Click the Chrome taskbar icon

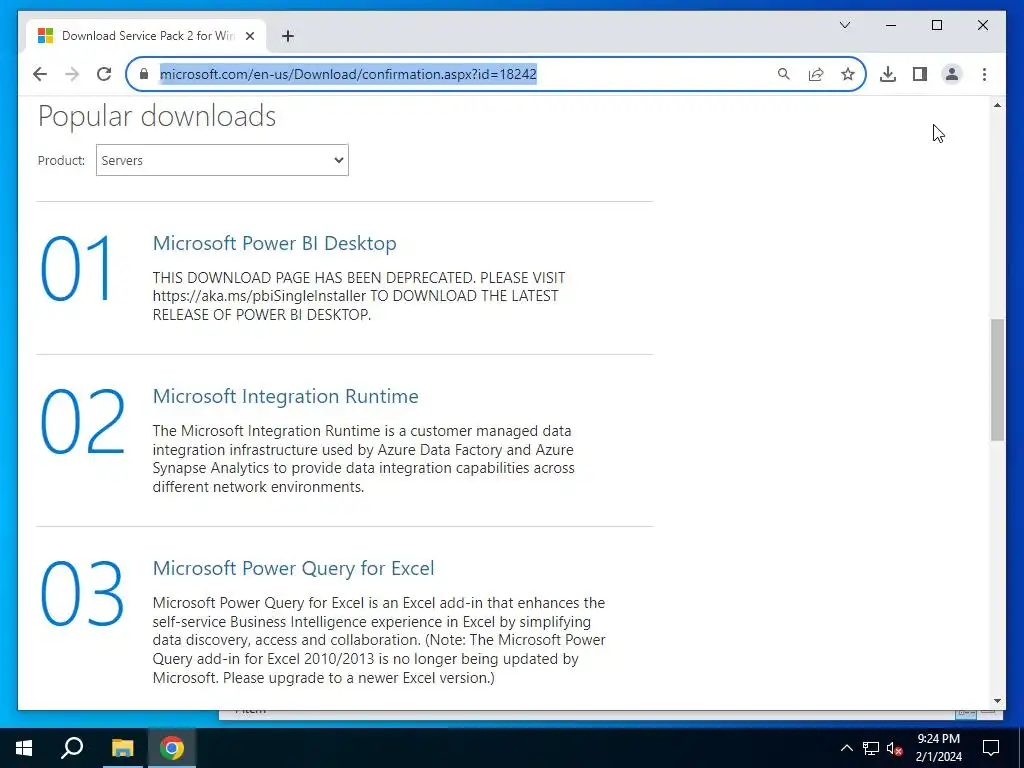coord(172,748)
